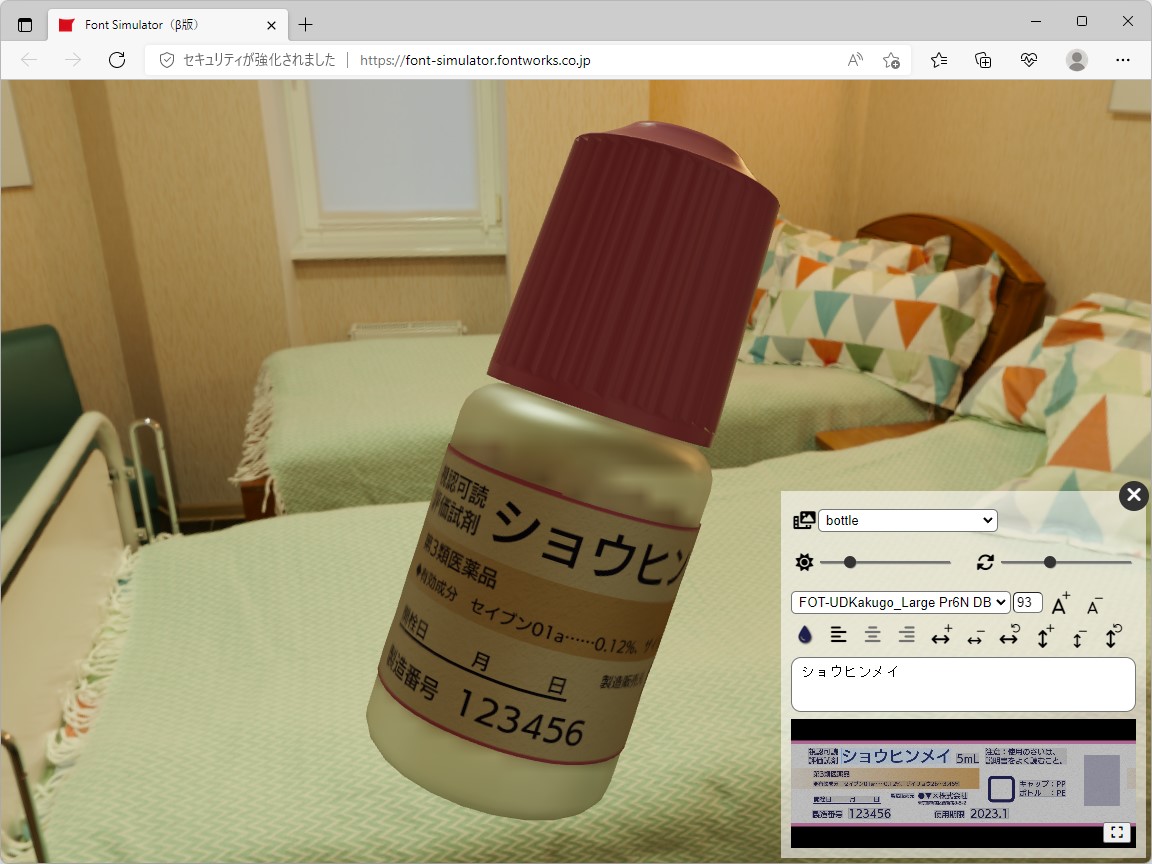Decrease line spacing with the ↕− icon
Viewport: 1152px width, 864px height.
1079,635
